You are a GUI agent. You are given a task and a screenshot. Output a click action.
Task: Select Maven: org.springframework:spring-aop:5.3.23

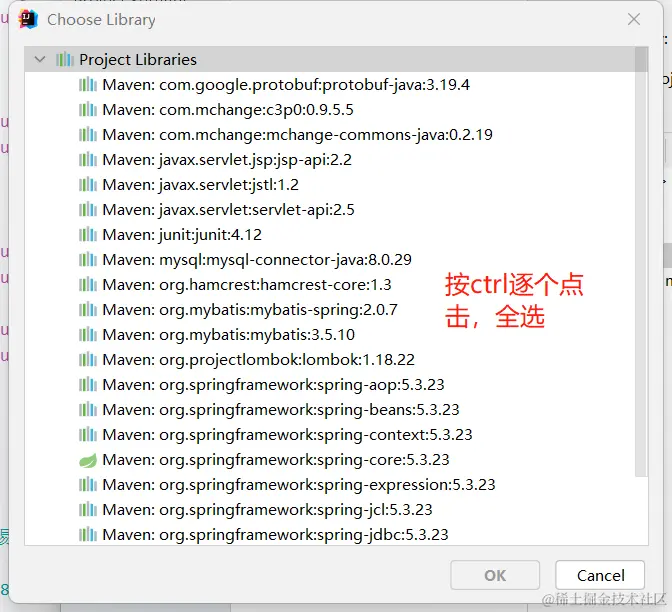273,384
